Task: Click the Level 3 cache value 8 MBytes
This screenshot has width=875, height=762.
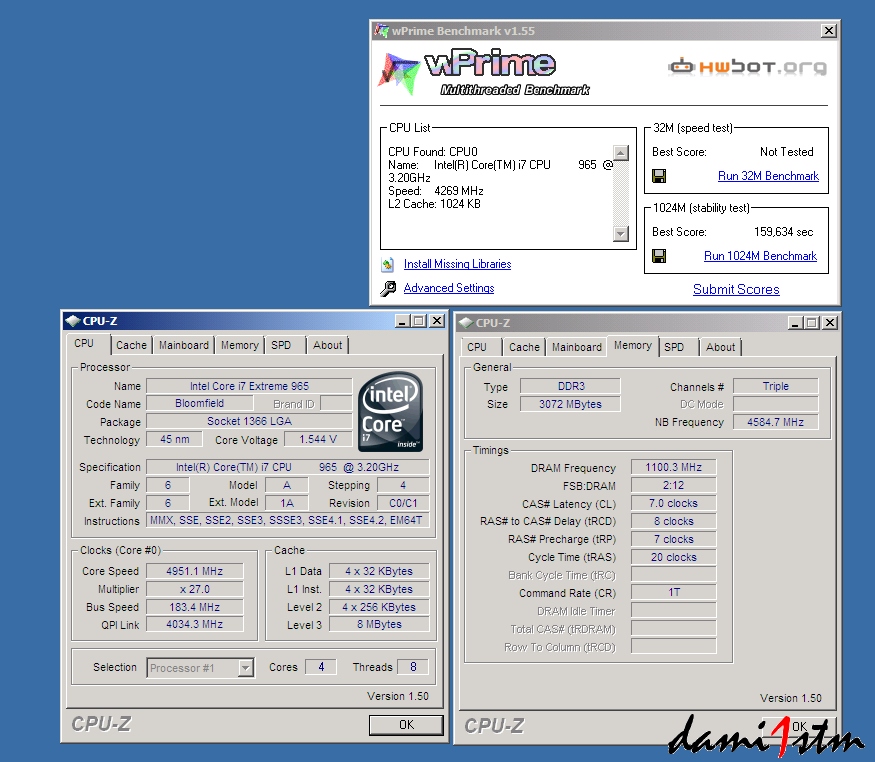Action: (379, 624)
